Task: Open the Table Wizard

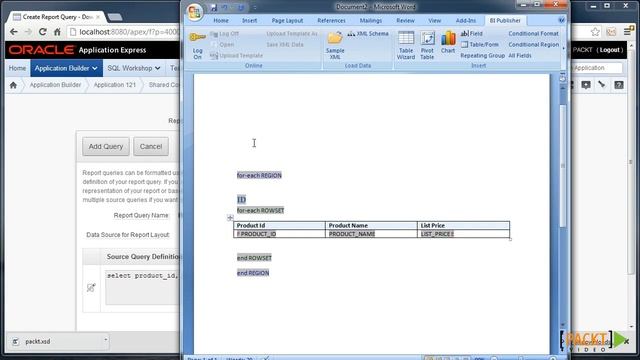Action: 406,45
